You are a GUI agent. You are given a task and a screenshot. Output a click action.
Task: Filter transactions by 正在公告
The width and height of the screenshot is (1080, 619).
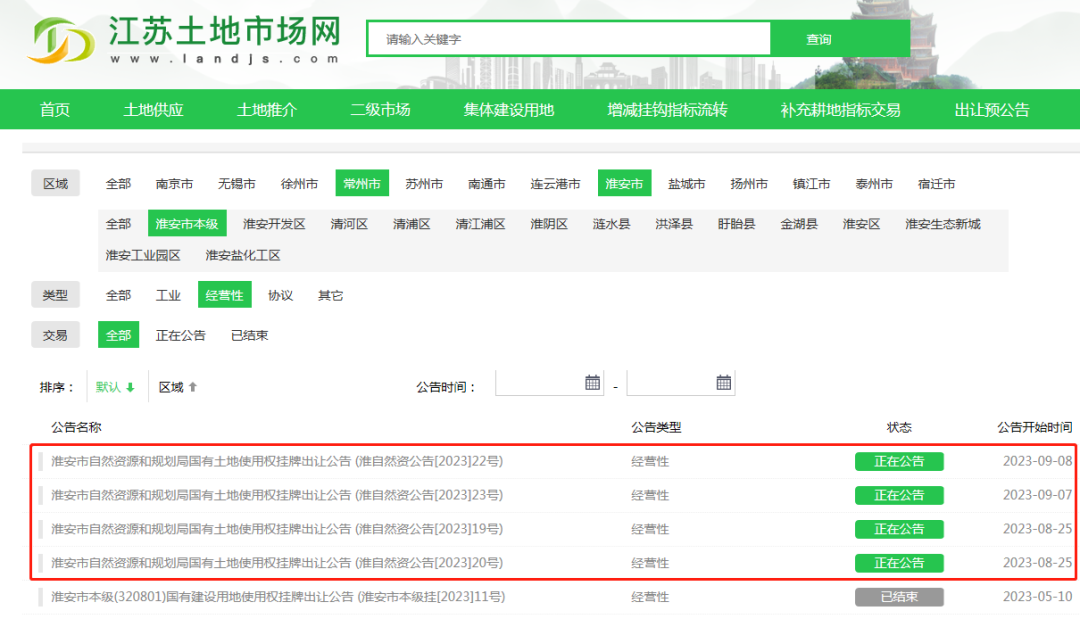[x=180, y=335]
